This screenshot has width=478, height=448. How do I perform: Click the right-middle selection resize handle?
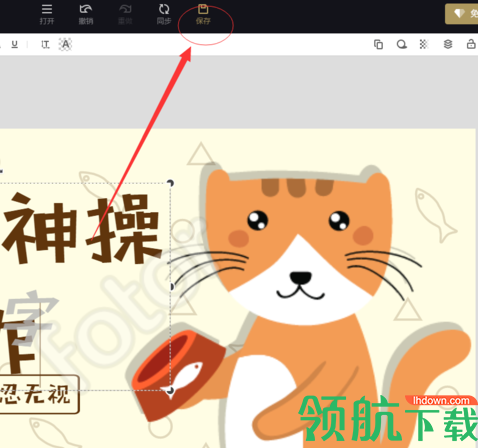click(171, 287)
